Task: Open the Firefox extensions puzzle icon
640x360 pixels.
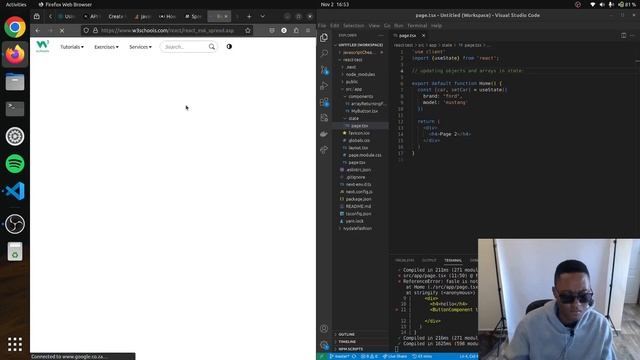Action: pyautogui.click(x=296, y=30)
